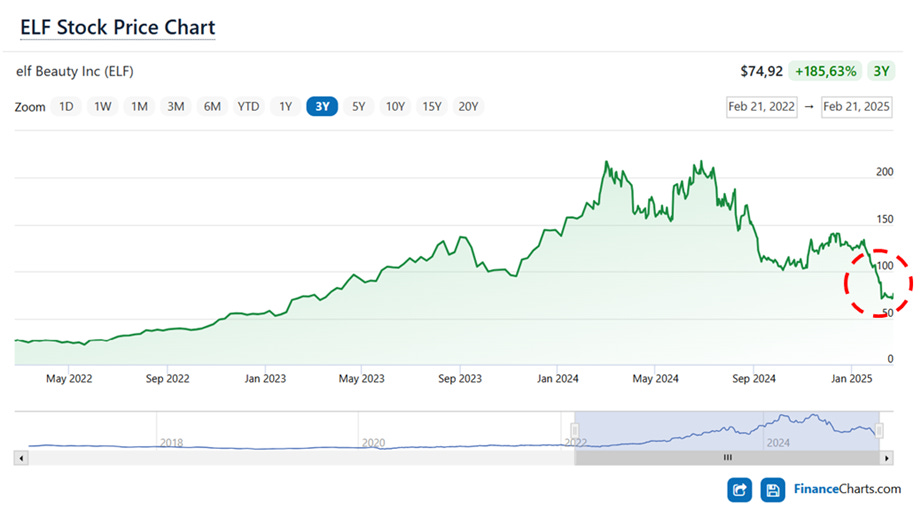This screenshot has height=517, width=921.
Task: Select the 10Y zoom range
Action: (395, 106)
